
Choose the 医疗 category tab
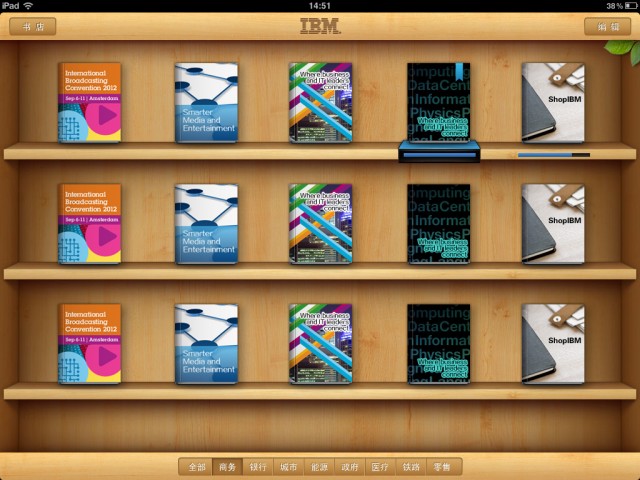pos(380,467)
